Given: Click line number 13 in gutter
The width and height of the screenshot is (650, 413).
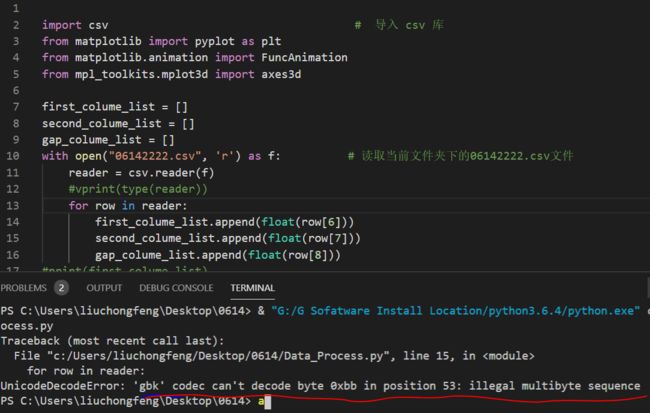Looking at the screenshot, I should coord(12,206).
